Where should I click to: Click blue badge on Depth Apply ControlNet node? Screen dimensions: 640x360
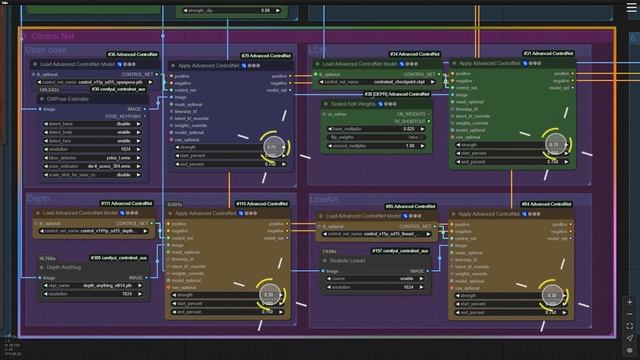pos(241,213)
